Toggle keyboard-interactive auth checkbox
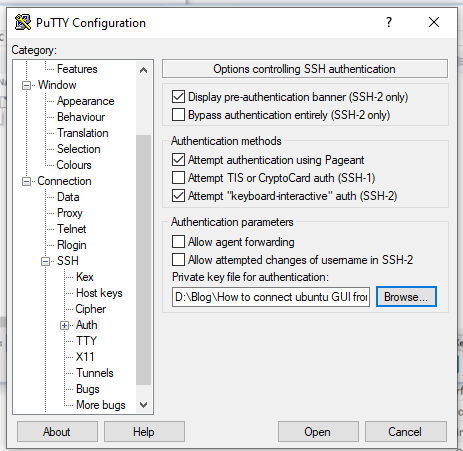463x451 pixels. [178, 196]
